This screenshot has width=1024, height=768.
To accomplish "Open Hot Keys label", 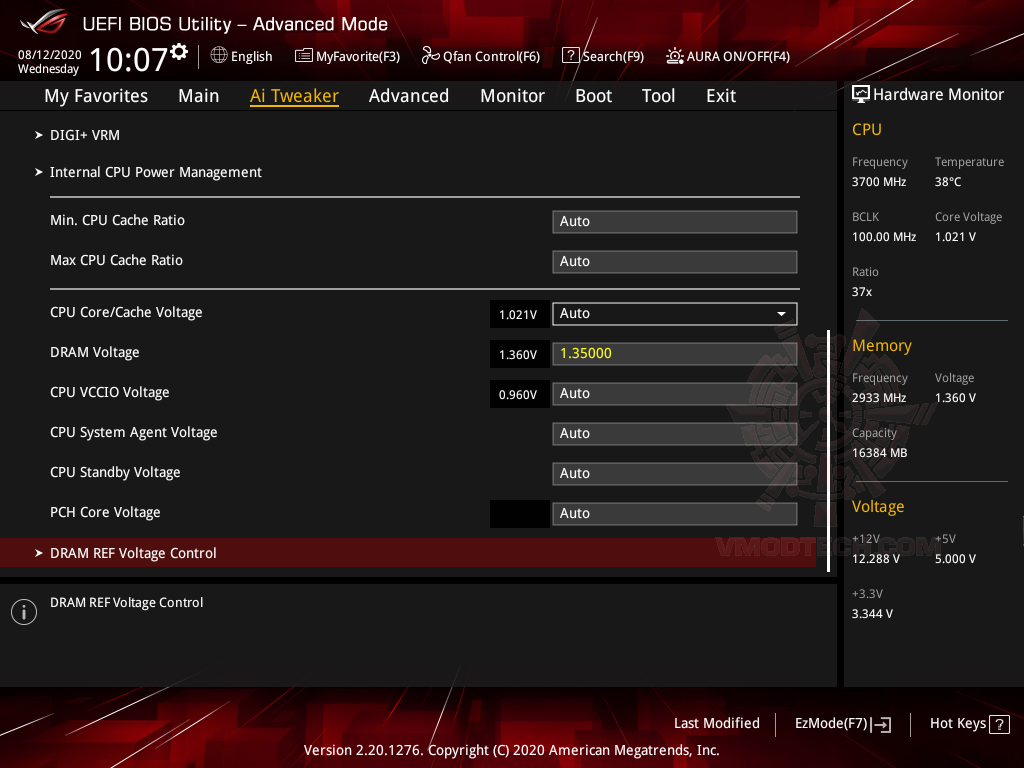I will (x=957, y=724).
